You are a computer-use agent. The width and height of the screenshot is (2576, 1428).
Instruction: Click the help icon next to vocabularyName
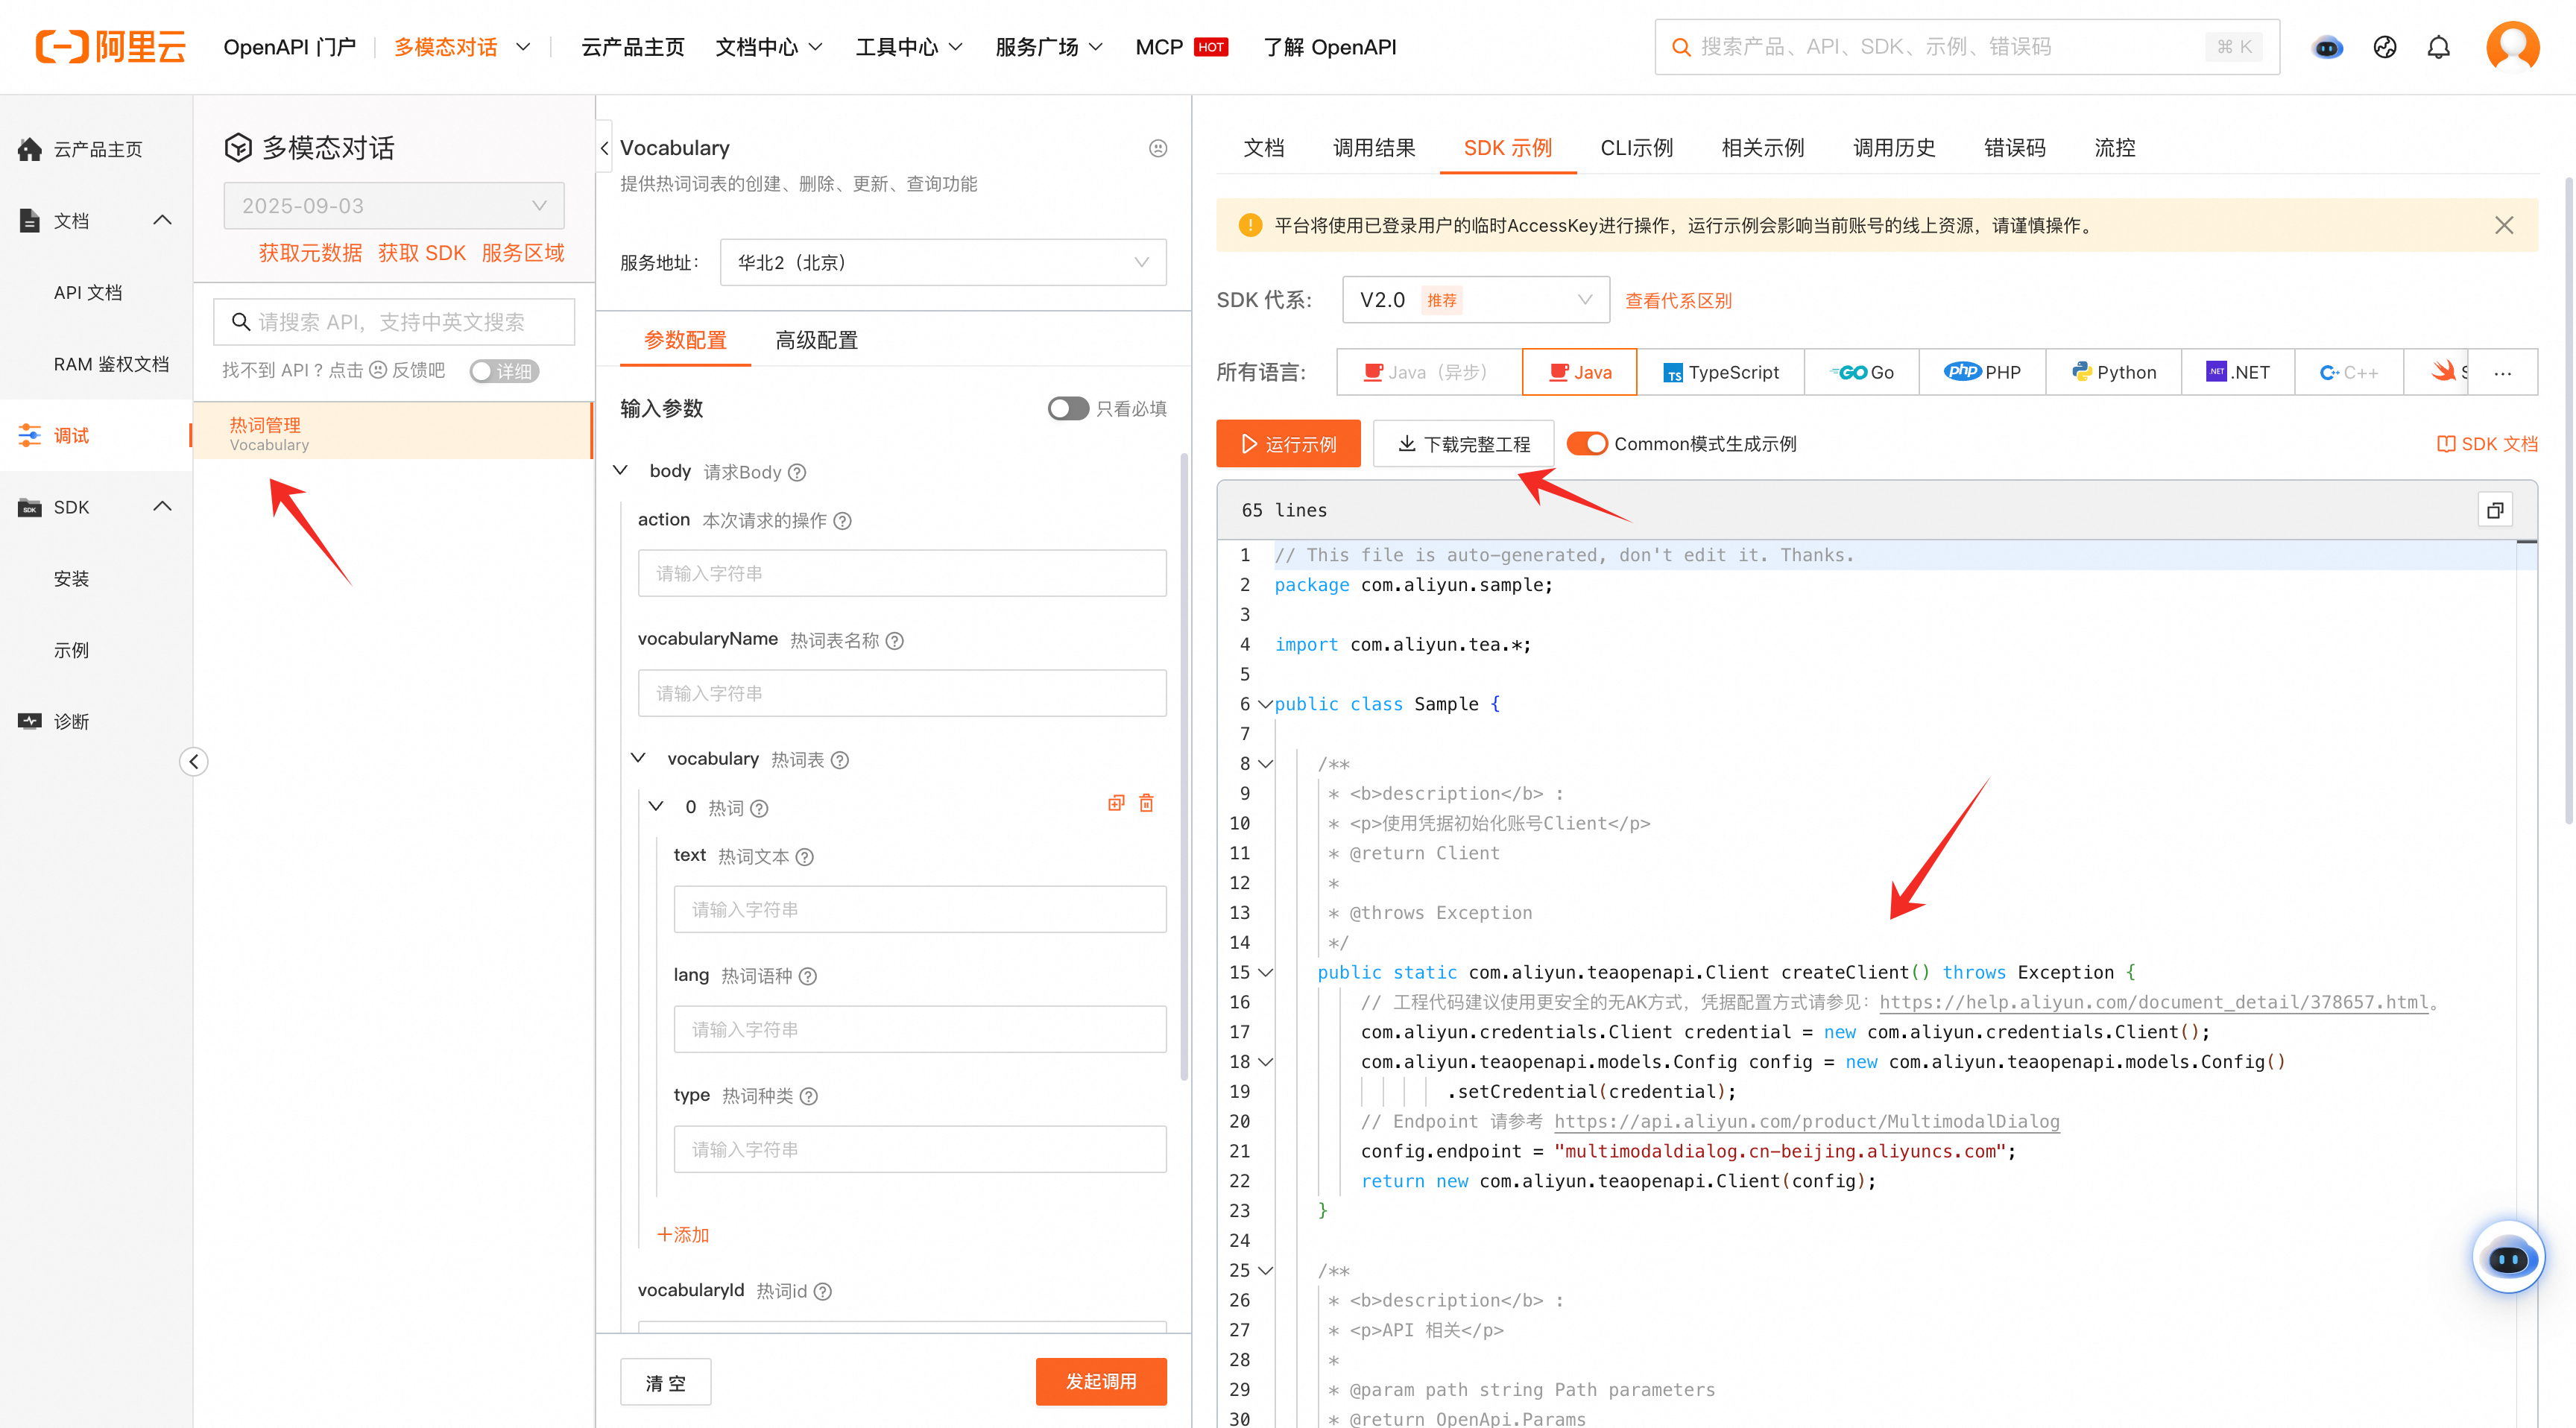[895, 641]
